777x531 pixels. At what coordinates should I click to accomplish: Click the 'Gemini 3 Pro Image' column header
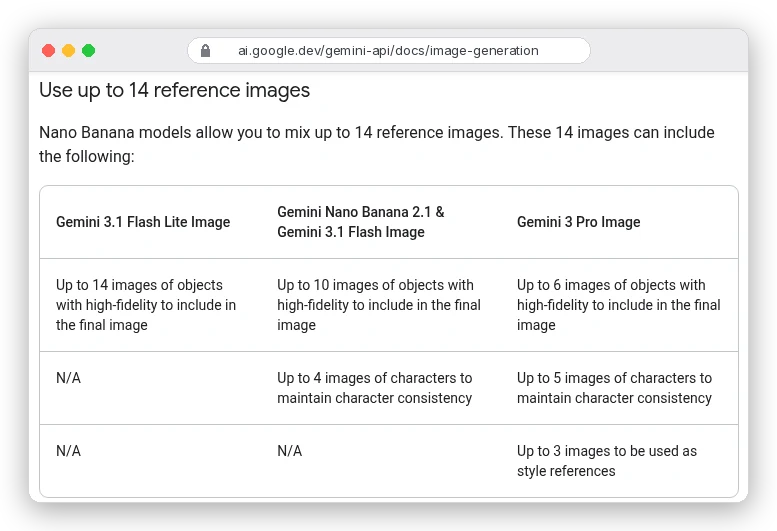click(x=578, y=222)
